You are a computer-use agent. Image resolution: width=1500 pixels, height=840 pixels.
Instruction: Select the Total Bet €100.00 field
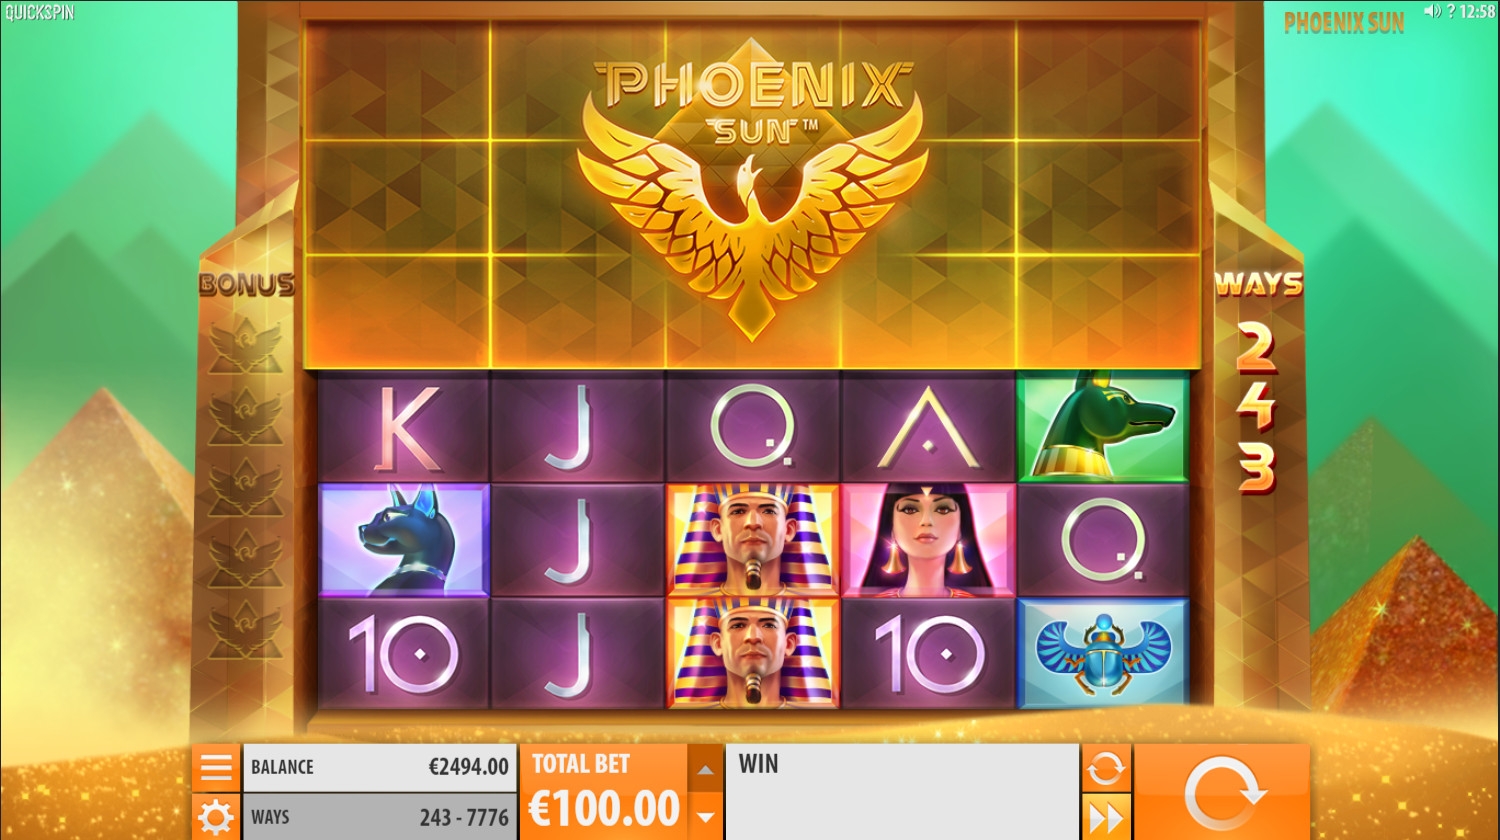(x=604, y=793)
